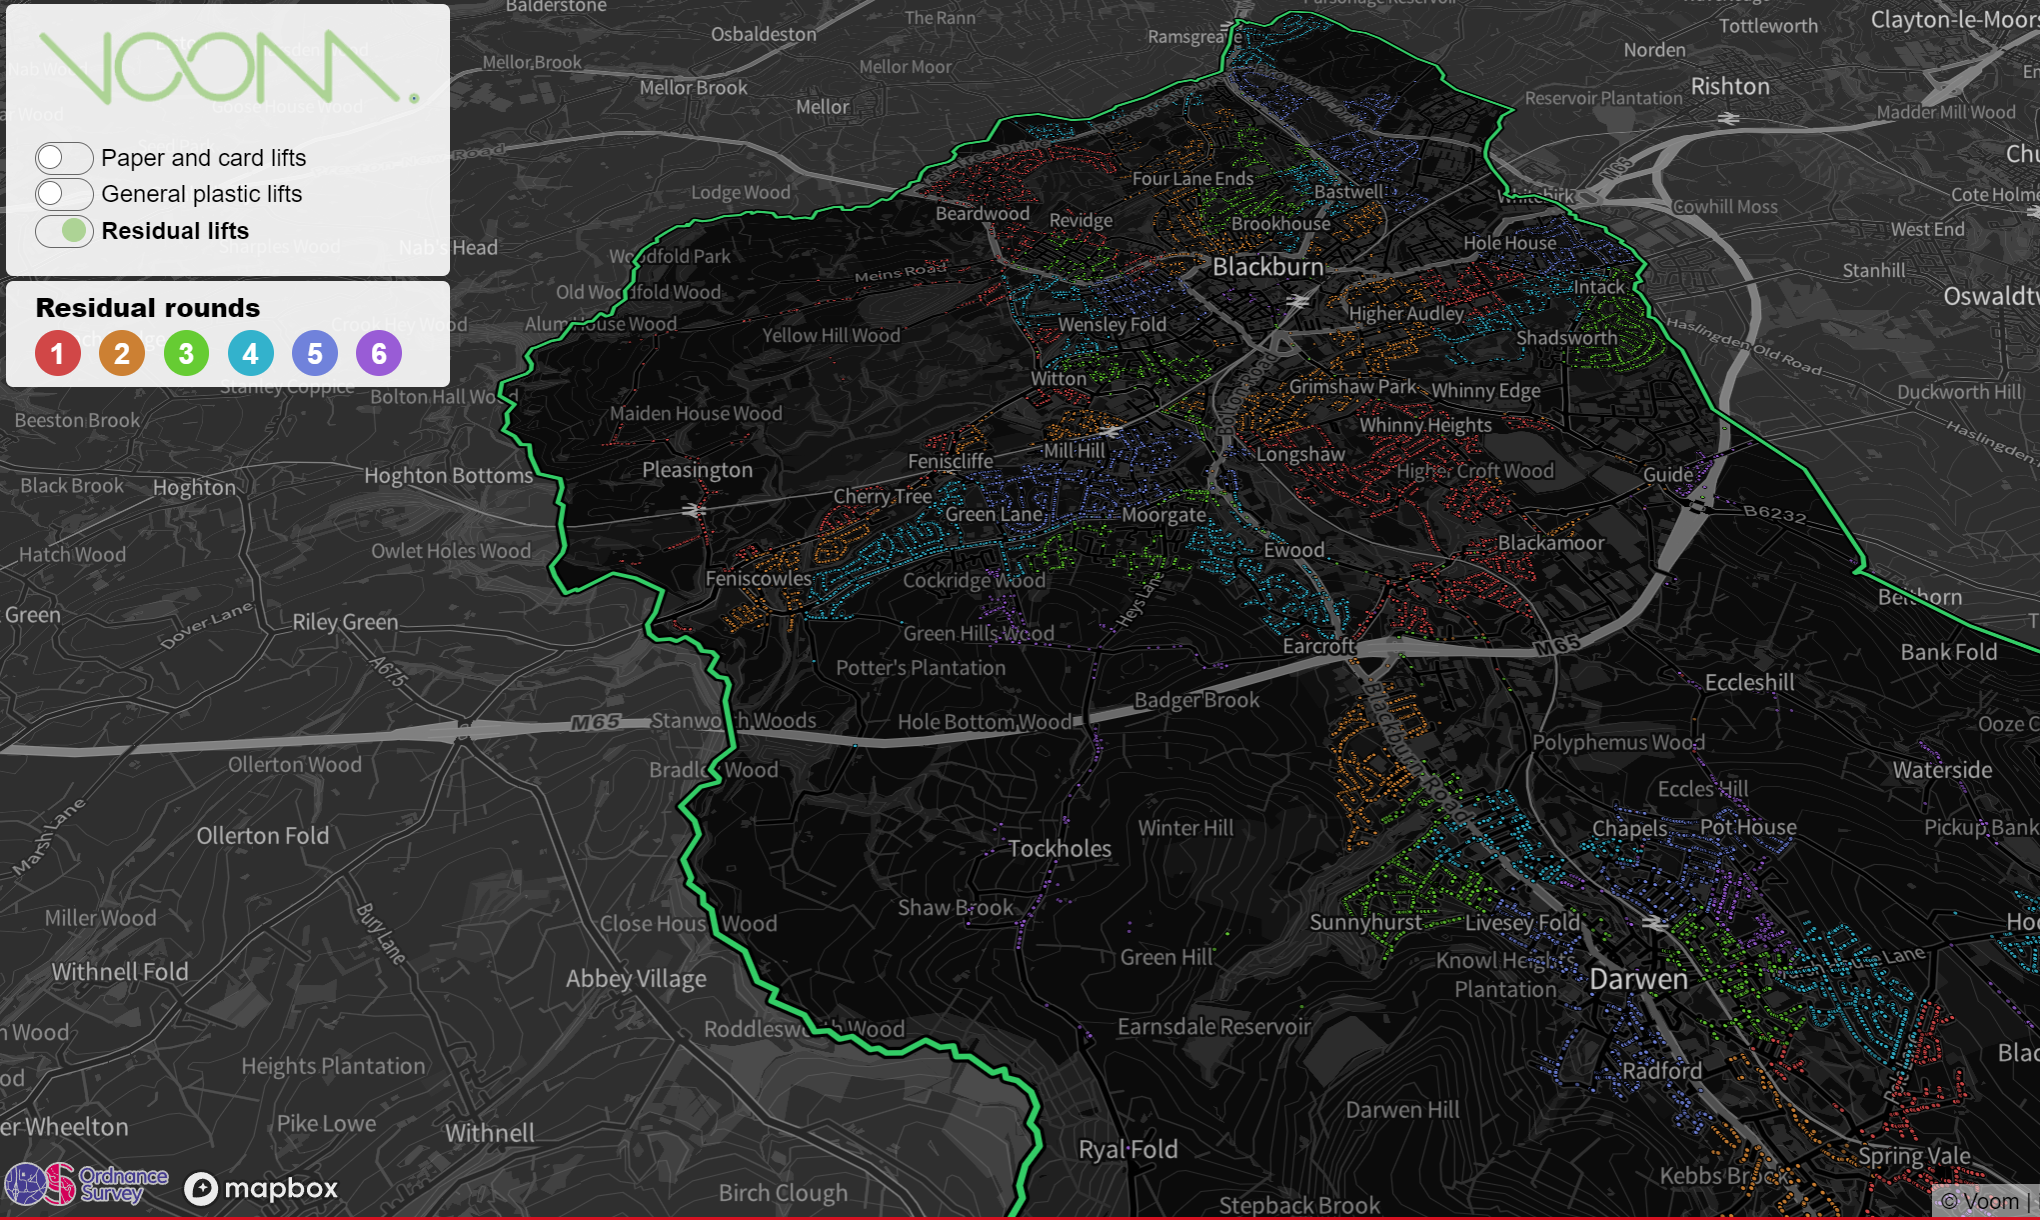The image size is (2040, 1220).
Task: Click the Residual lifts text label
Action: pos(175,231)
